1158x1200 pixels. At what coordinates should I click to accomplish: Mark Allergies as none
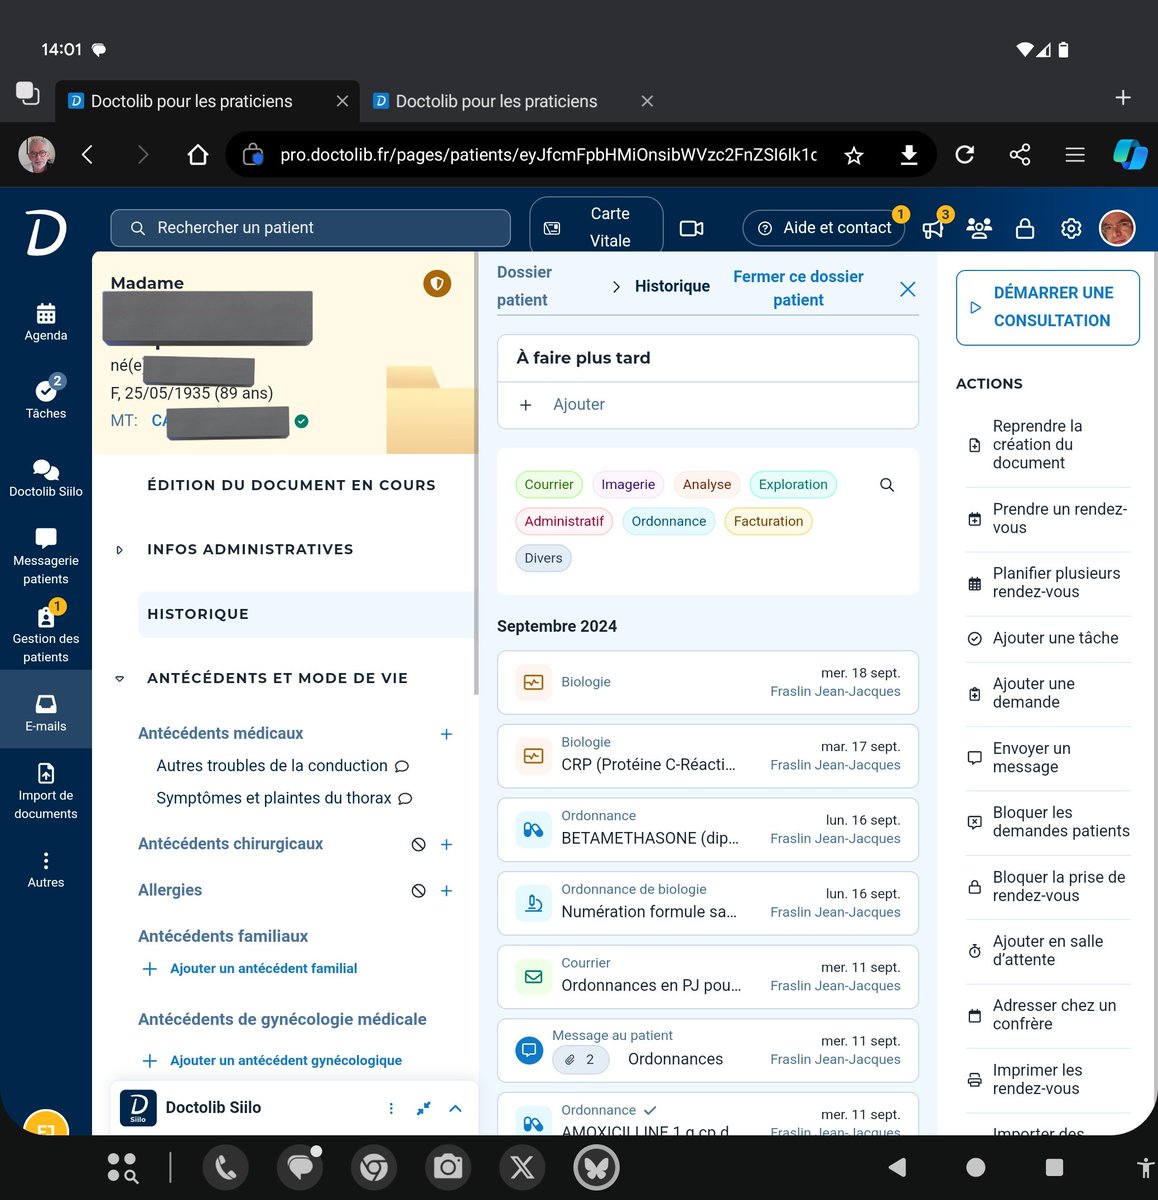coord(419,891)
